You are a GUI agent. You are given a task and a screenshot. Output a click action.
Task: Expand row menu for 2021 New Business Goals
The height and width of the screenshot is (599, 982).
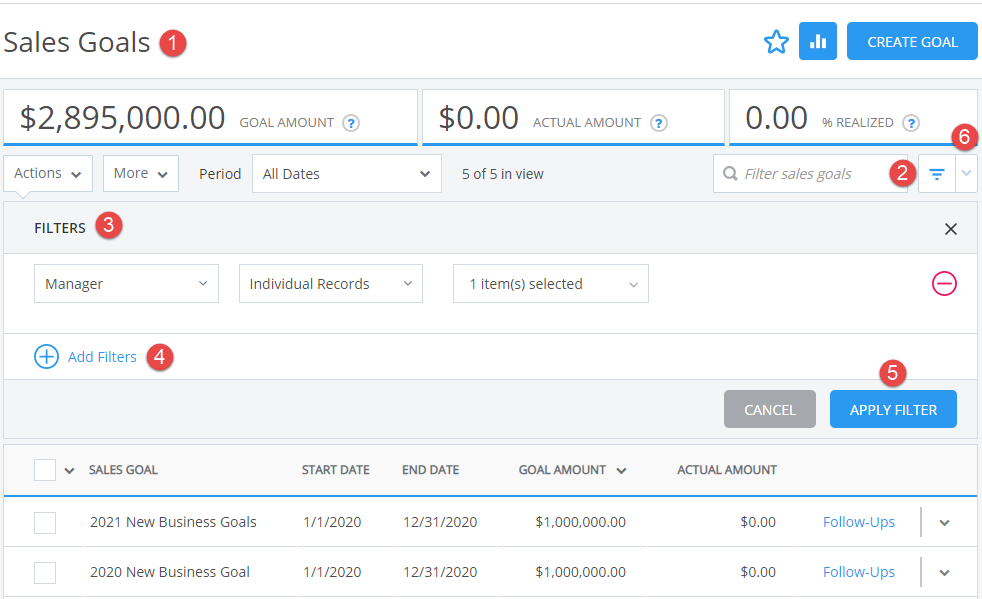[944, 523]
